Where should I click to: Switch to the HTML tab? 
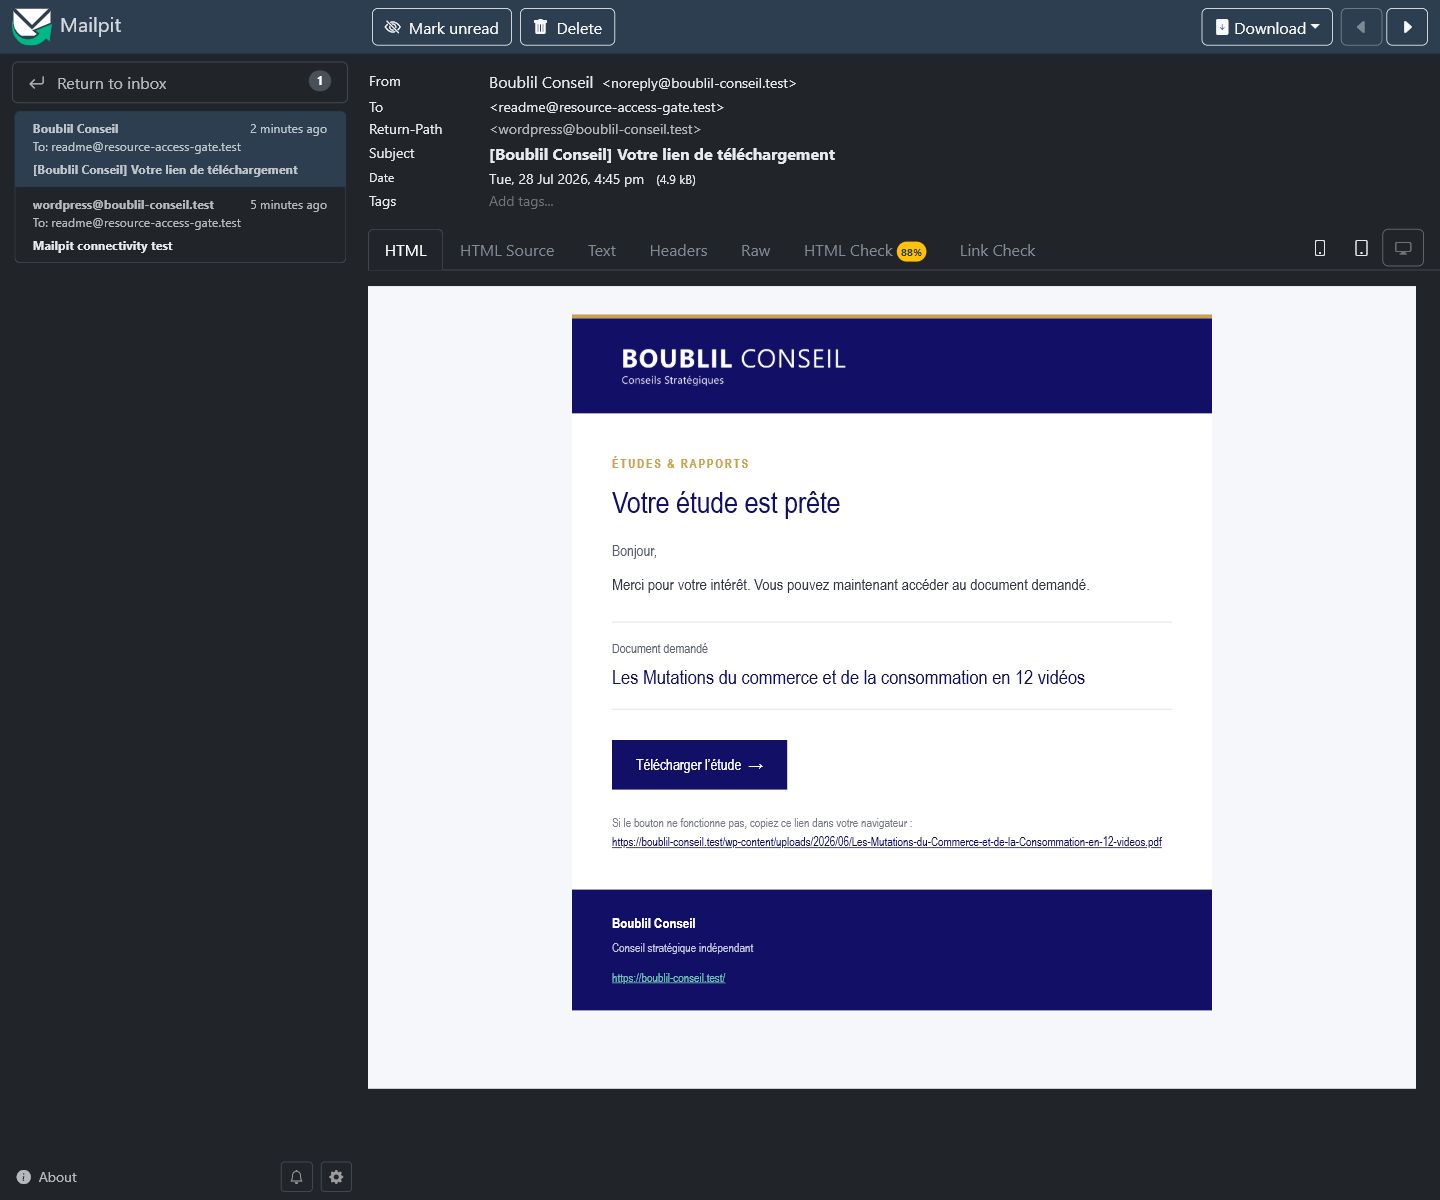coord(405,250)
